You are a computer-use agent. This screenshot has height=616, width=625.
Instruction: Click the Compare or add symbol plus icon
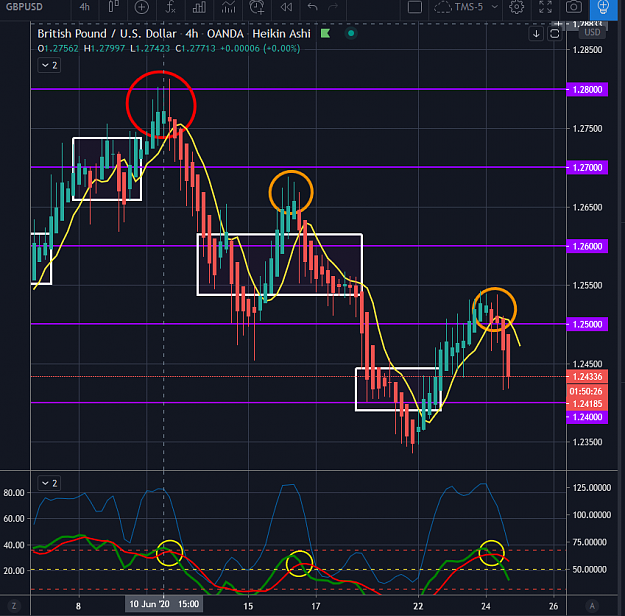click(x=142, y=7)
